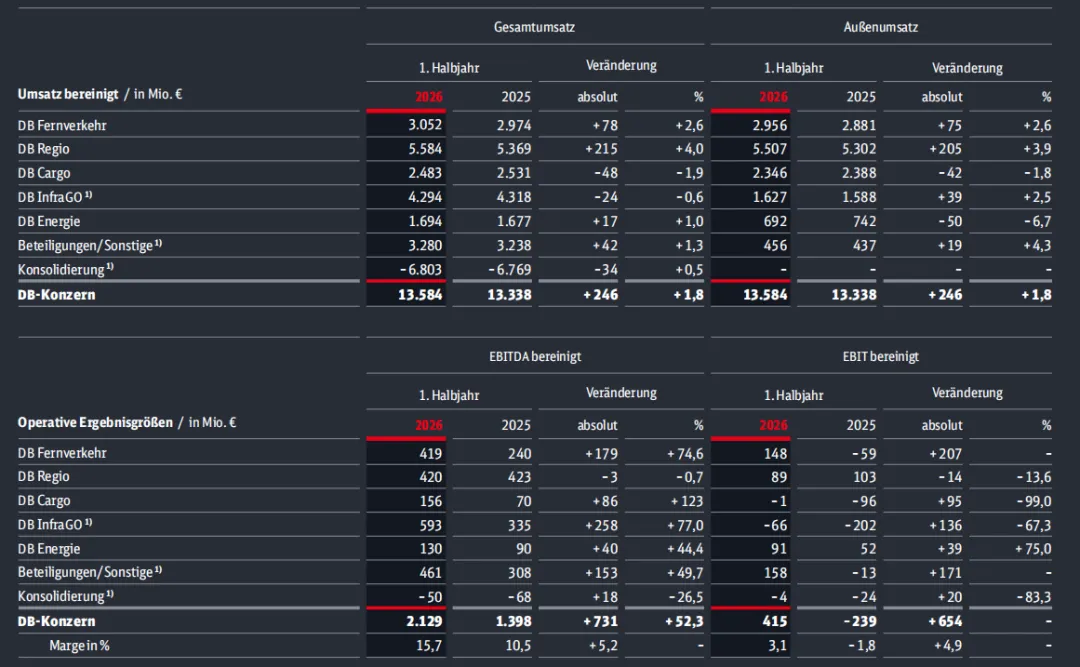Image resolution: width=1080 pixels, height=667 pixels.
Task: Click the Operative Ergebnisgrößen table title
Action: (x=95, y=422)
